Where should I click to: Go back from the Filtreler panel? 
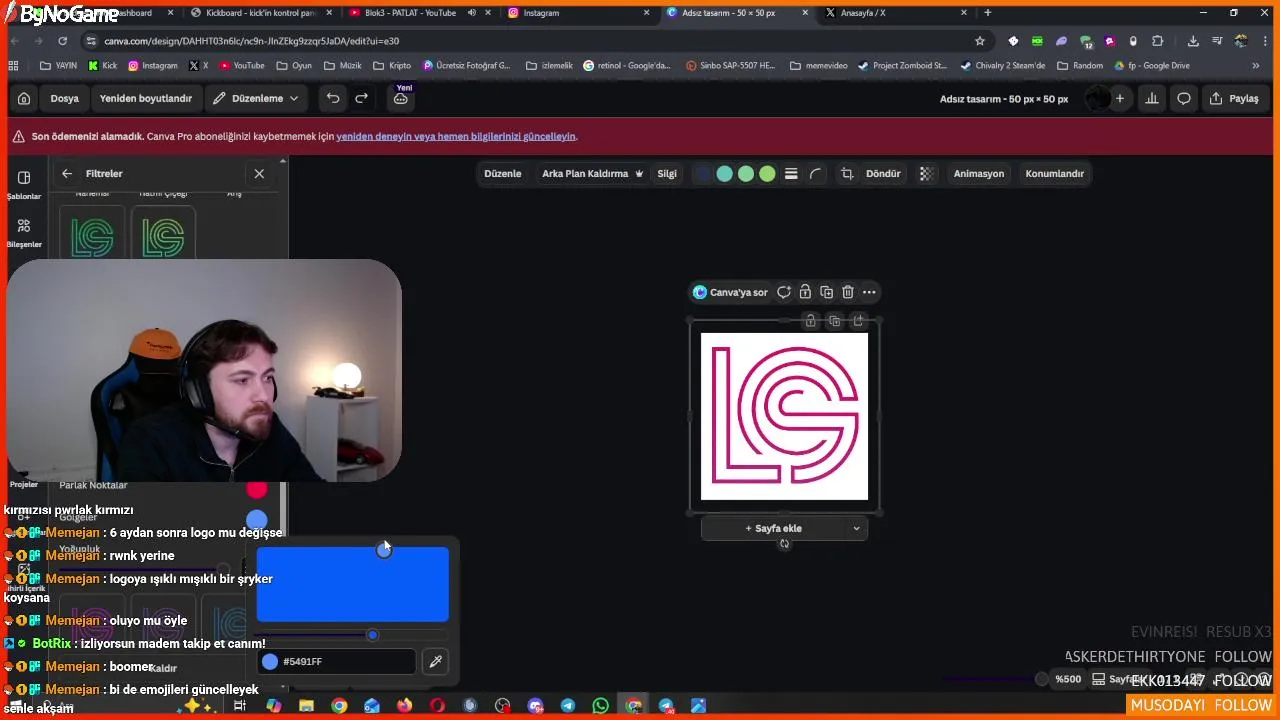click(x=67, y=173)
